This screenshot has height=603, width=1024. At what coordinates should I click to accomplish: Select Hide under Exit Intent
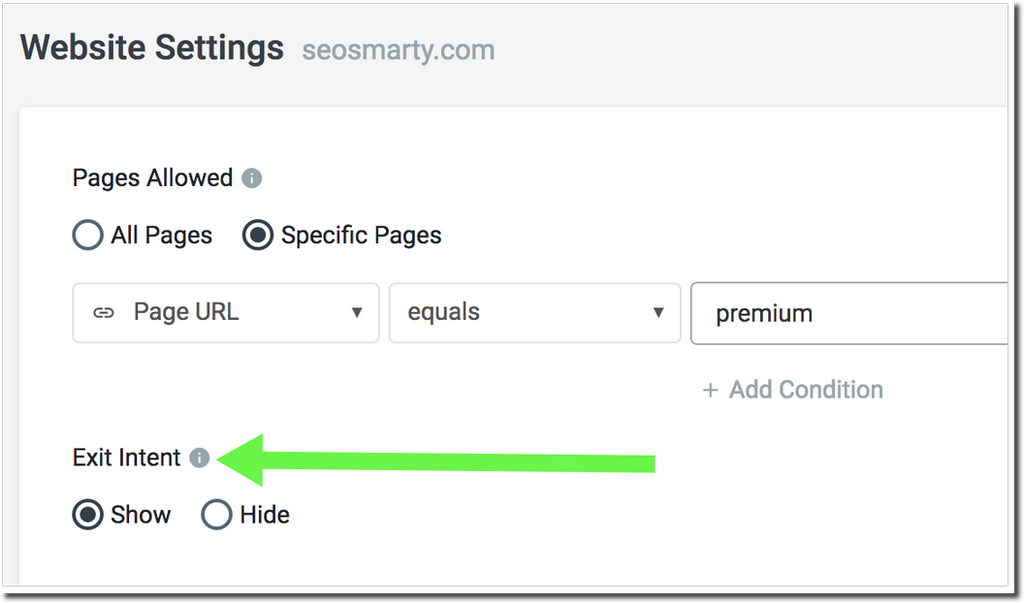216,514
